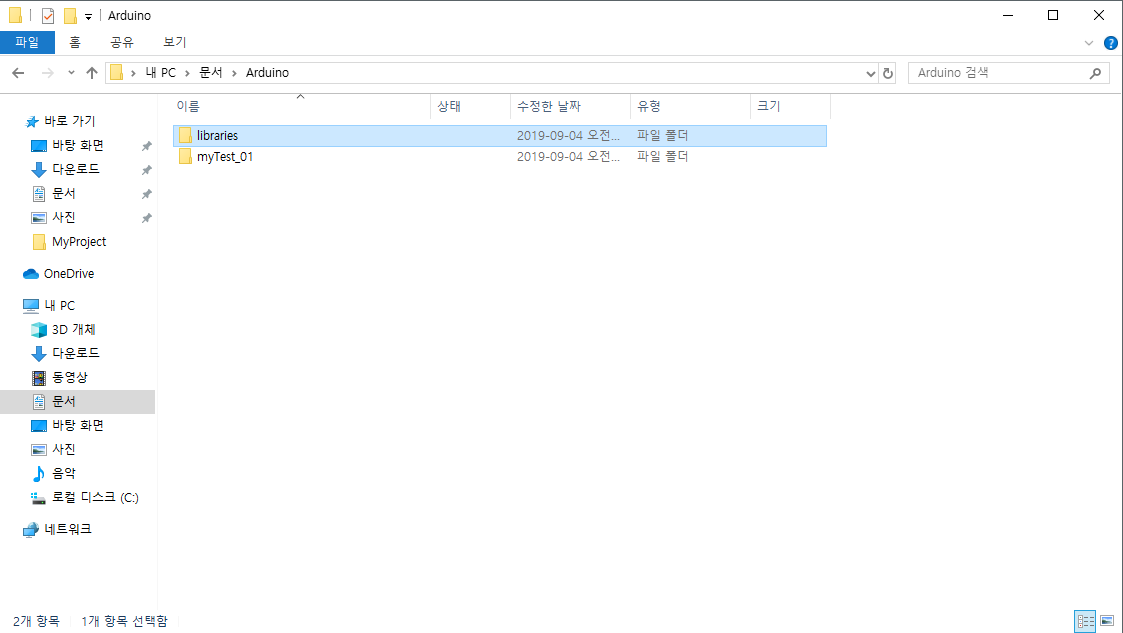Click myTest_01 row type 파일 폴더
The width and height of the screenshot is (1123, 633).
tap(662, 156)
